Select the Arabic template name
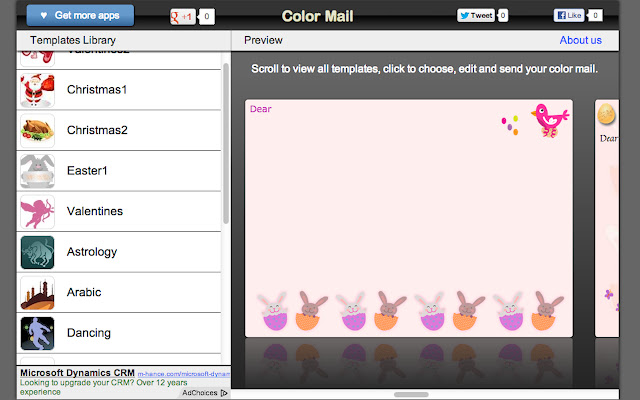Viewport: 640px width, 400px height. (x=84, y=292)
